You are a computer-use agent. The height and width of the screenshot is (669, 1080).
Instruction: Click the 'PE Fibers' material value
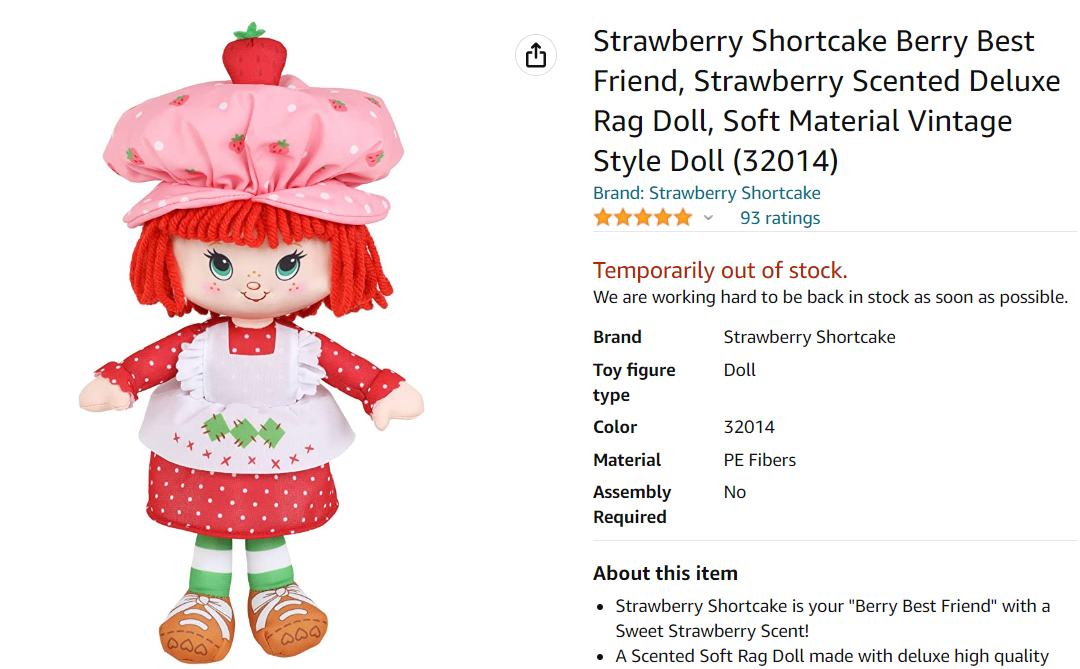point(759,460)
